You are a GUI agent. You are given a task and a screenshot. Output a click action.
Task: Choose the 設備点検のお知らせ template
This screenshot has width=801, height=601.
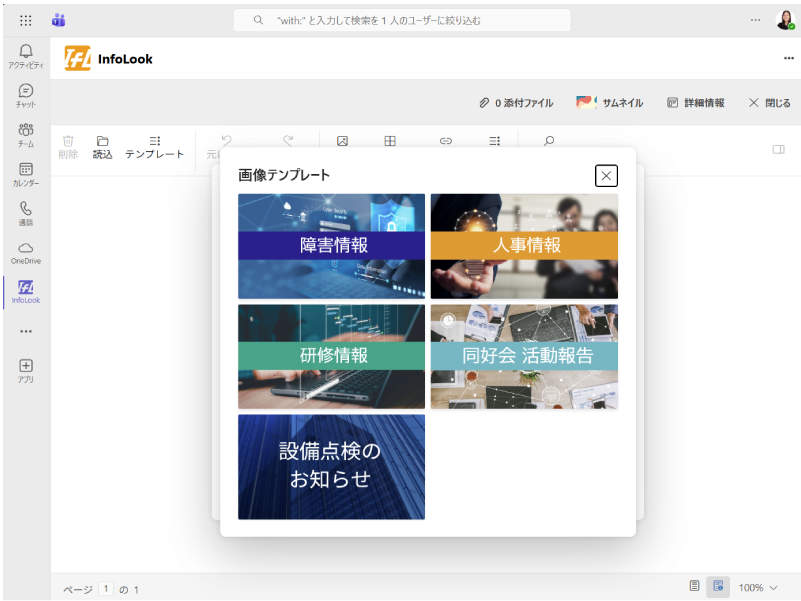pyautogui.click(x=331, y=467)
